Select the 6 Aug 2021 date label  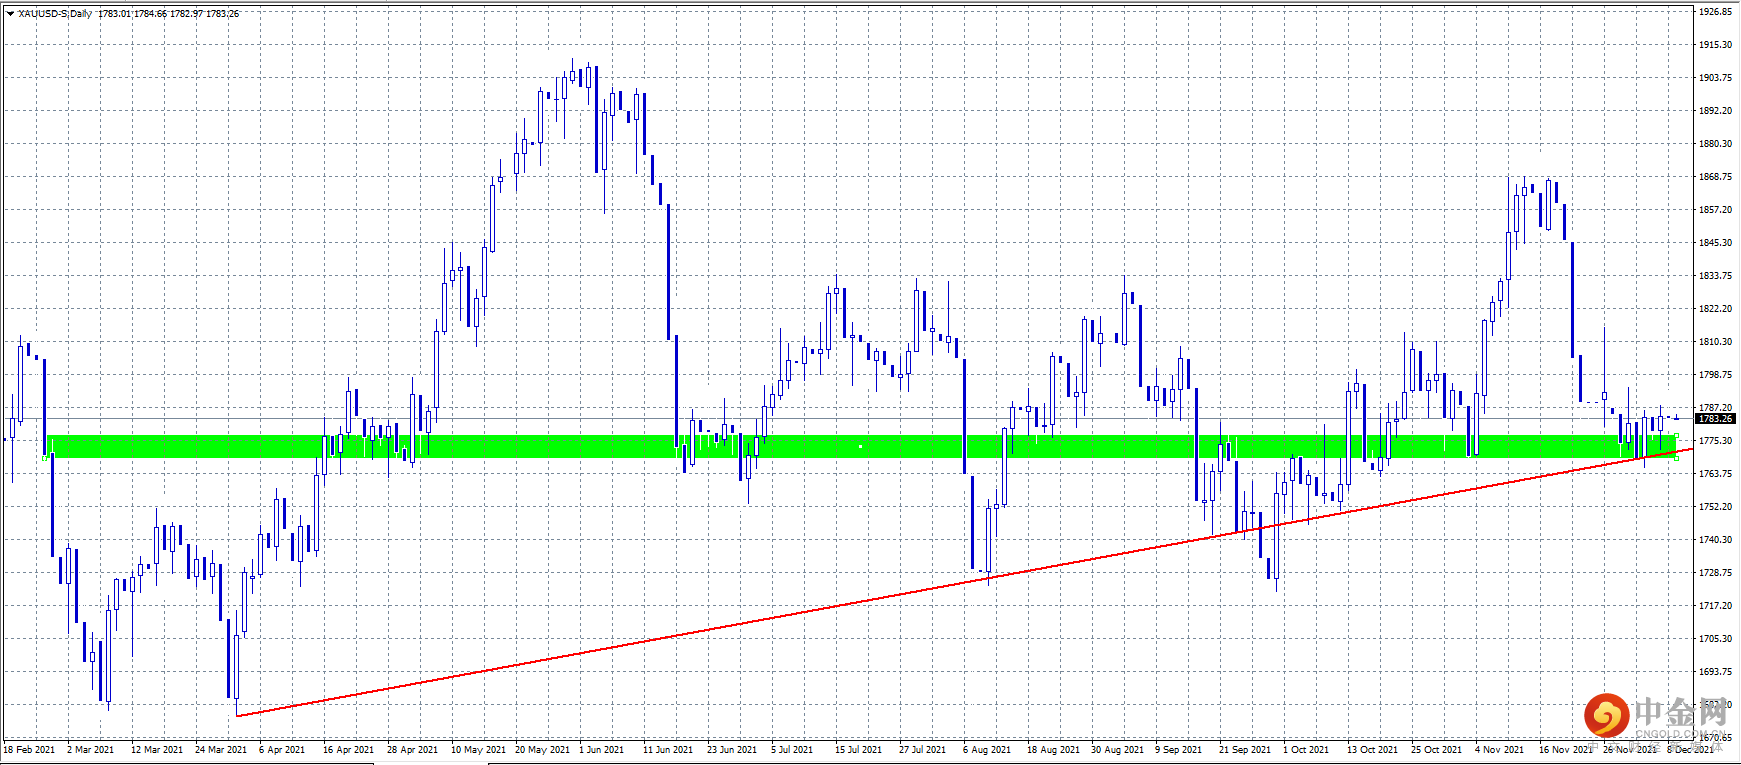tap(987, 749)
